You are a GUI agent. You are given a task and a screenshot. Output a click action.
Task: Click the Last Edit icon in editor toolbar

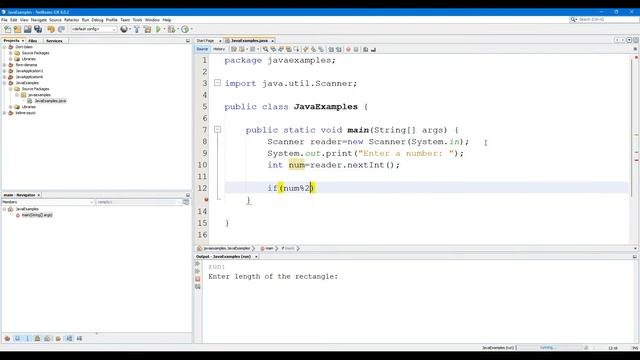click(x=234, y=49)
